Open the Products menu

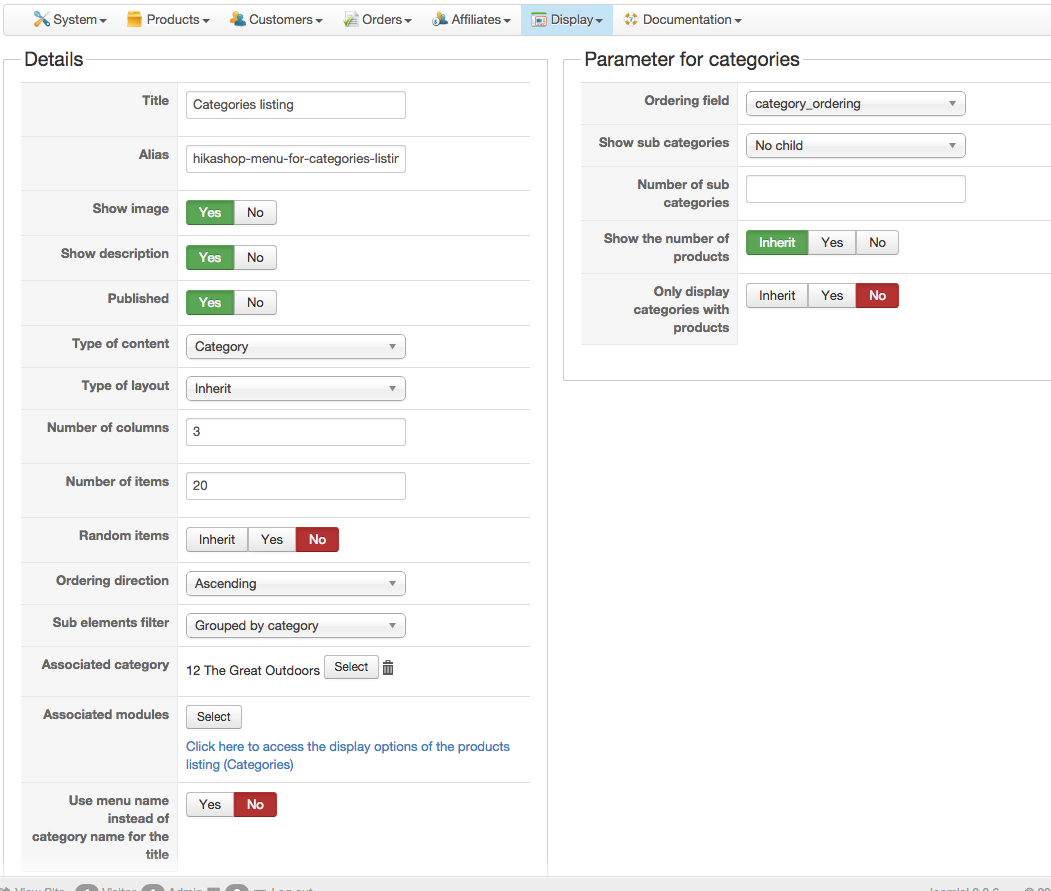(168, 19)
